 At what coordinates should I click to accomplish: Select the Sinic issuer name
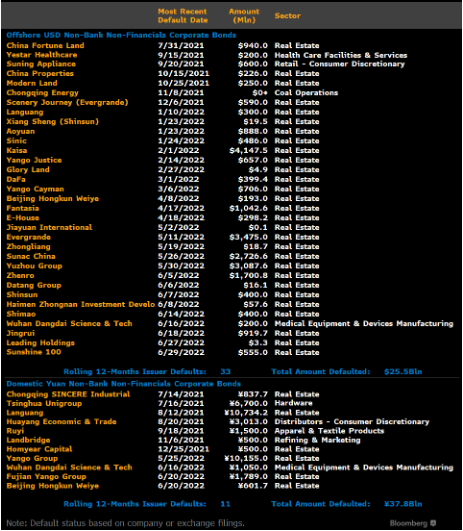pos(16,141)
